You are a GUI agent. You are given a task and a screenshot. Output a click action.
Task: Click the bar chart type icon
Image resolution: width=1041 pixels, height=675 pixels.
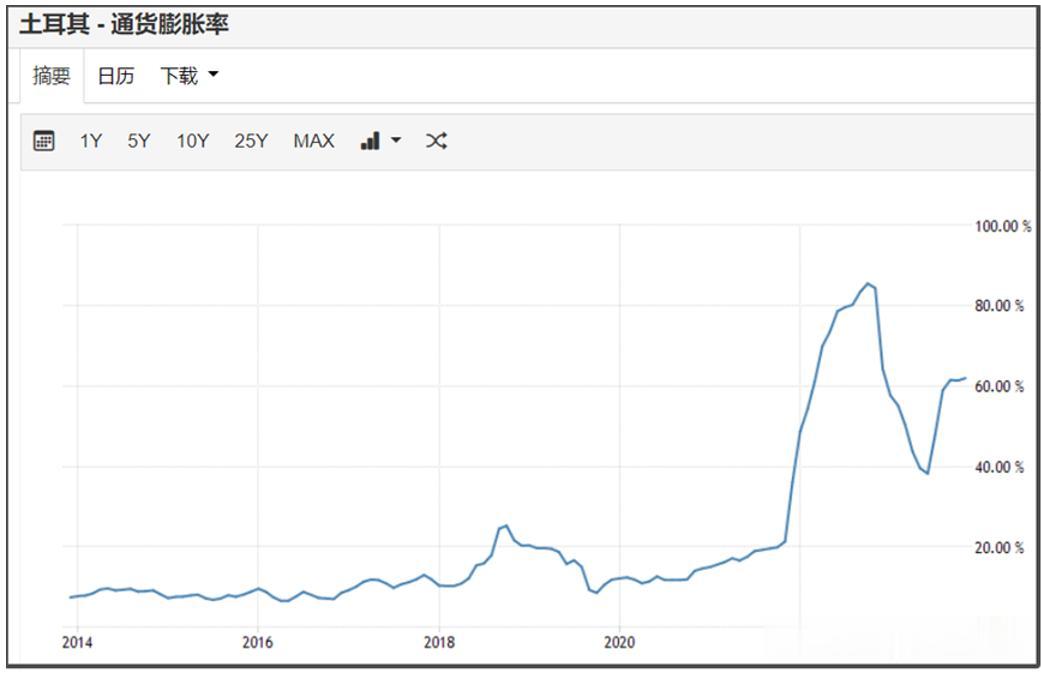click(x=370, y=141)
